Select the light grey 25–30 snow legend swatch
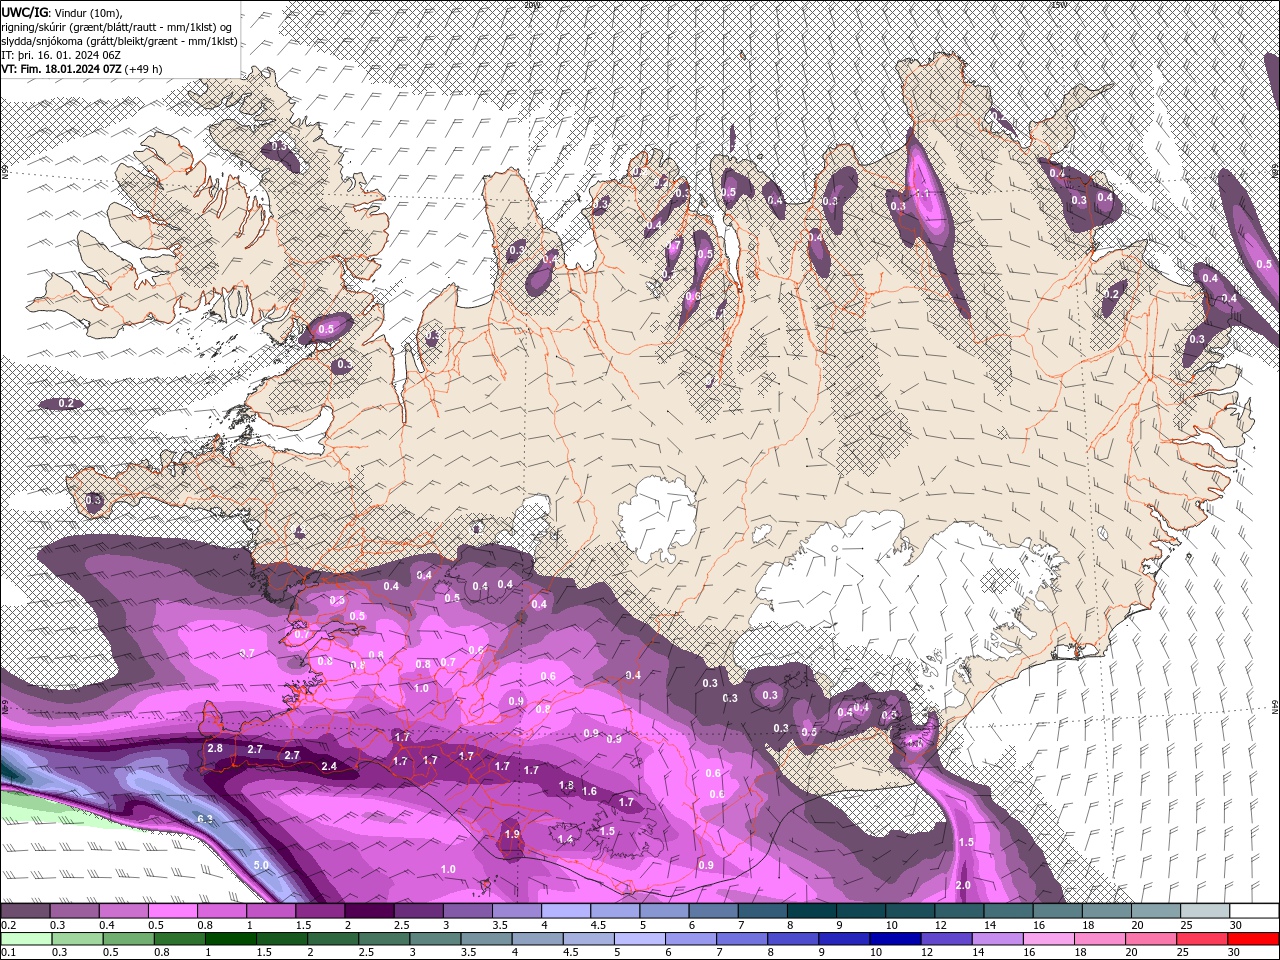The image size is (1280, 960). [x=1206, y=911]
